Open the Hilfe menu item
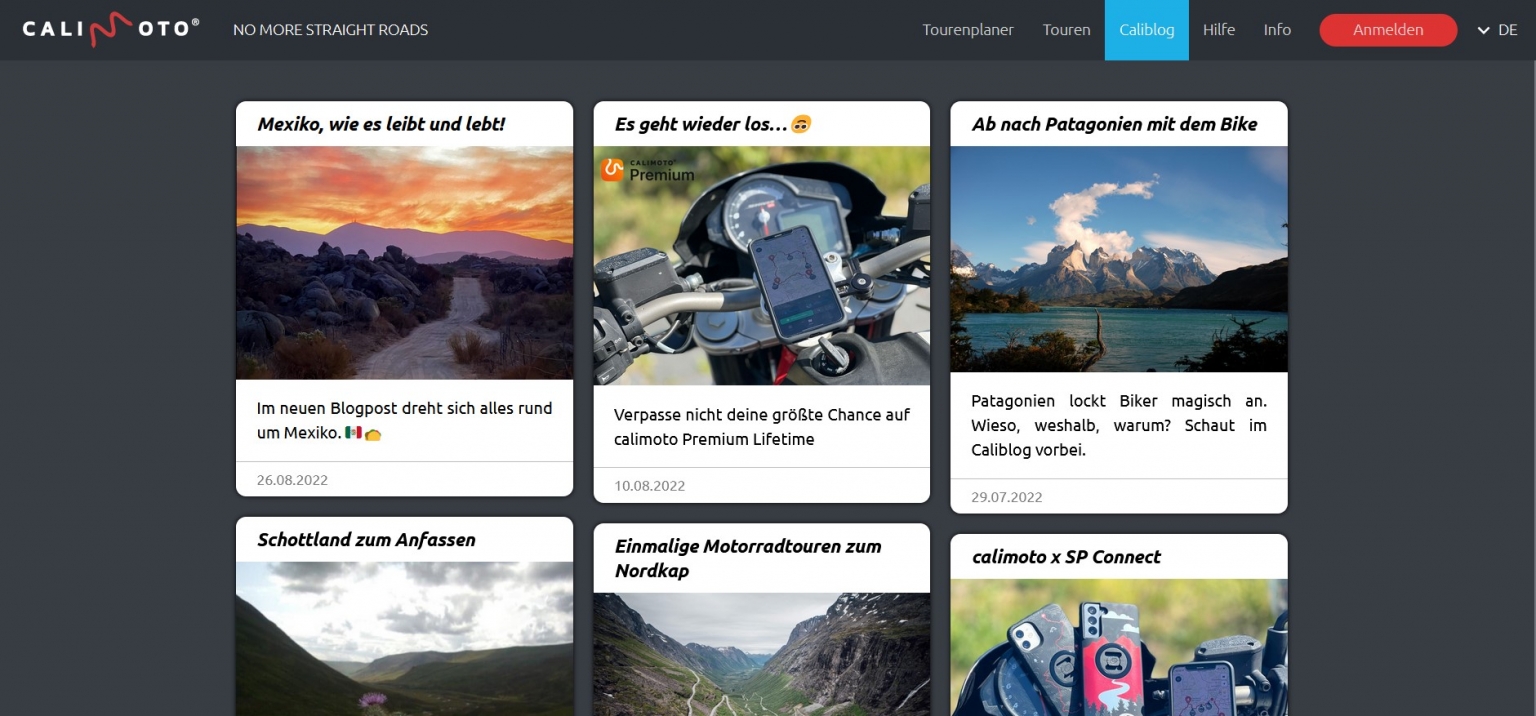The height and width of the screenshot is (716, 1536). tap(1218, 30)
